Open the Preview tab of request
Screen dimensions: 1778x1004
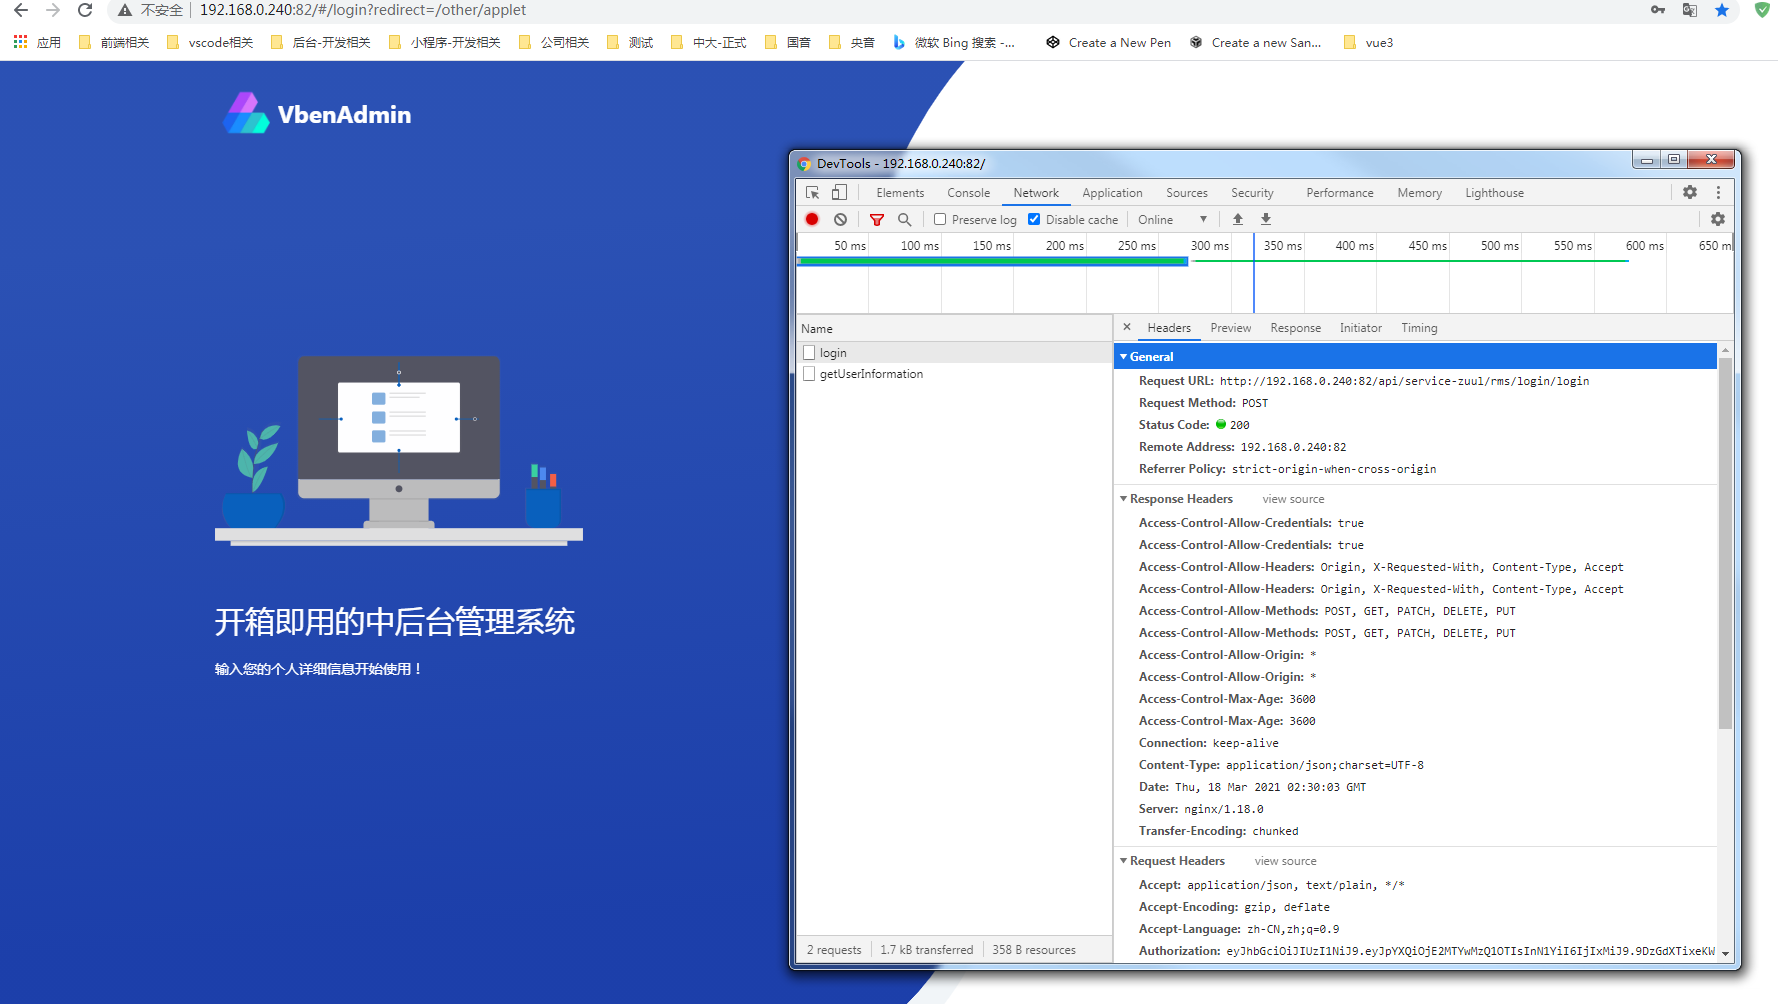[1230, 328]
